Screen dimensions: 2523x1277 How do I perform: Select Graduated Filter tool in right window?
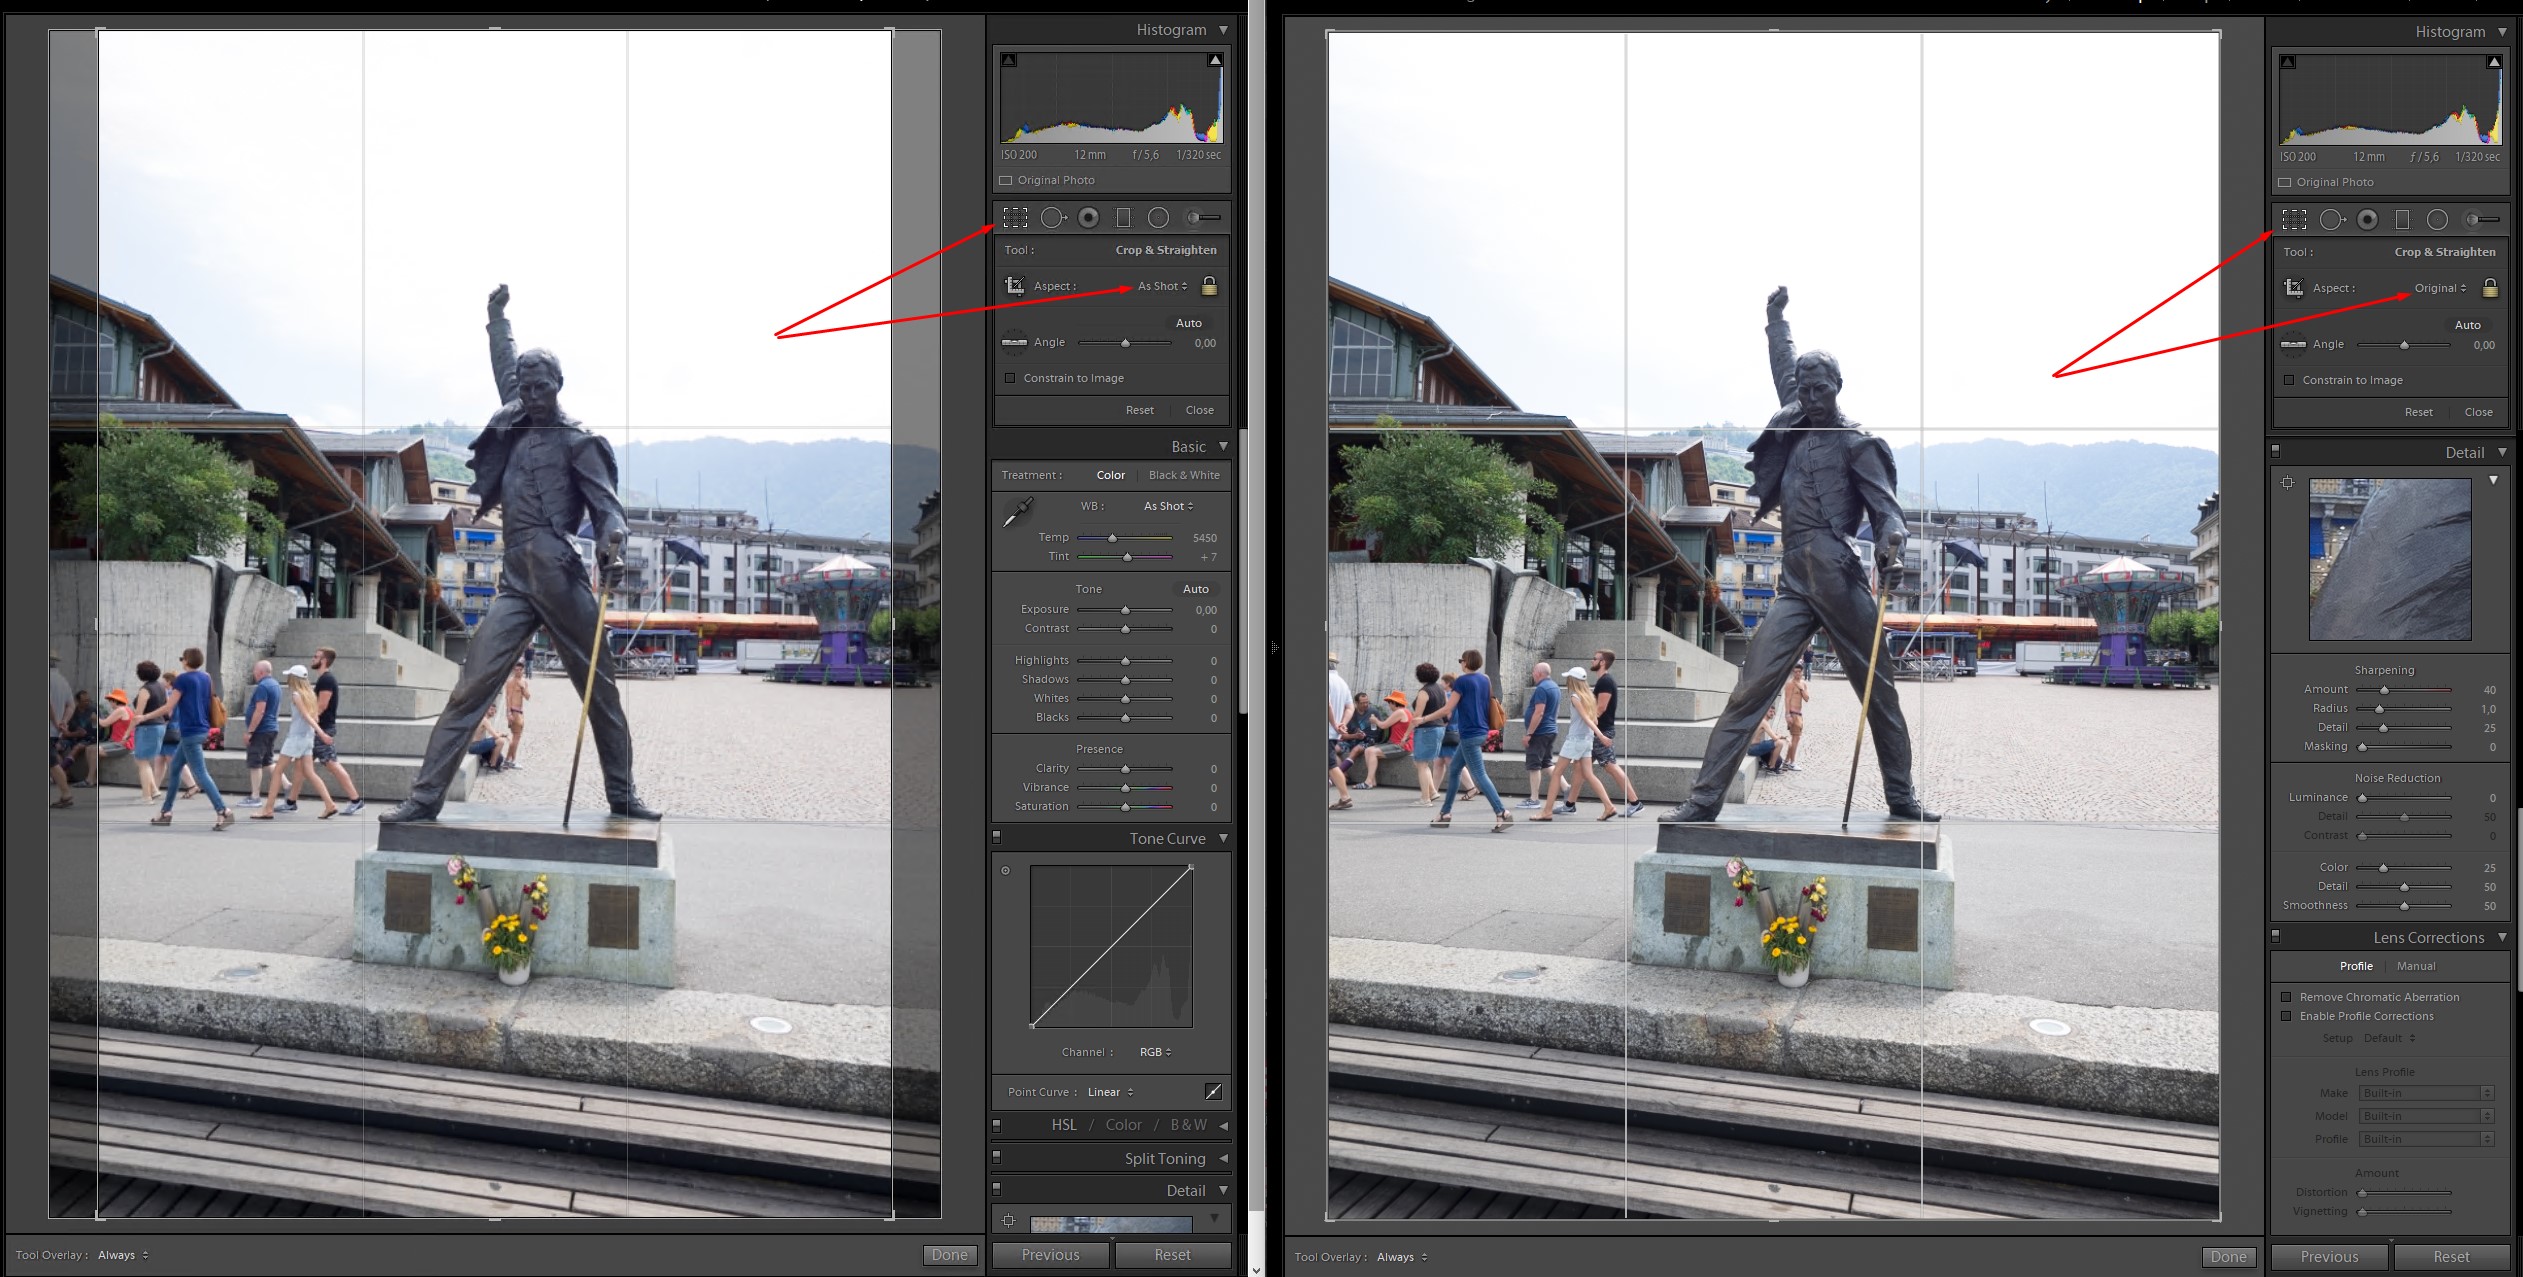[2402, 219]
